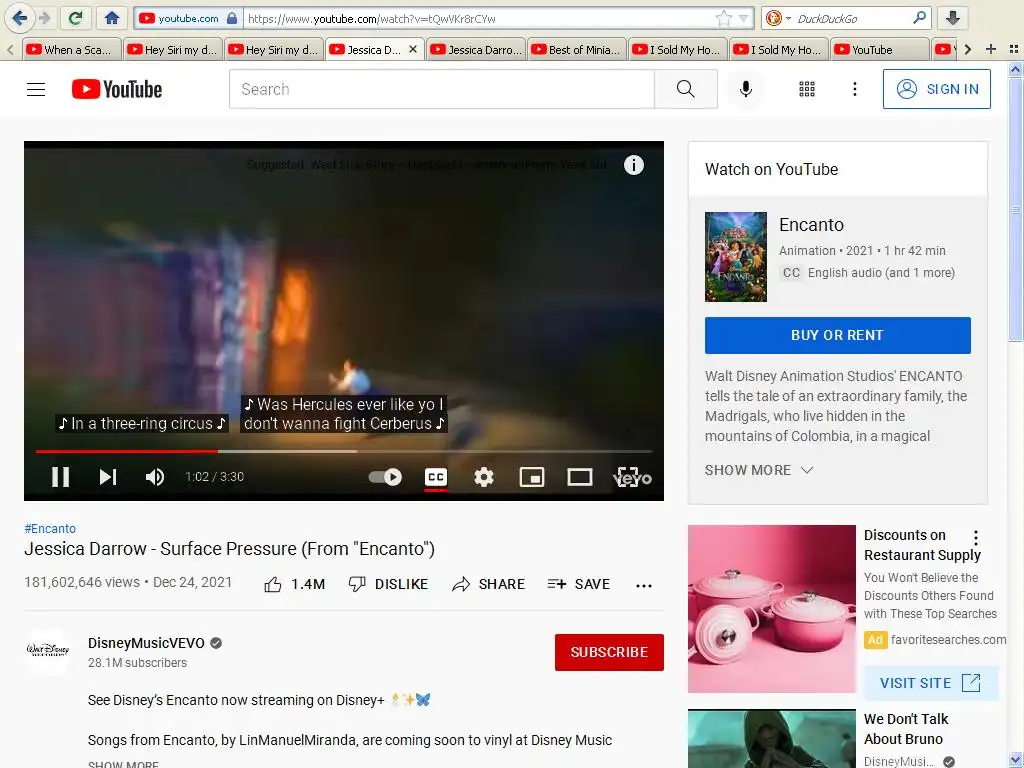Open We Don't Talk About Bruno thumbnail
This screenshot has width=1024, height=768.
click(771, 739)
